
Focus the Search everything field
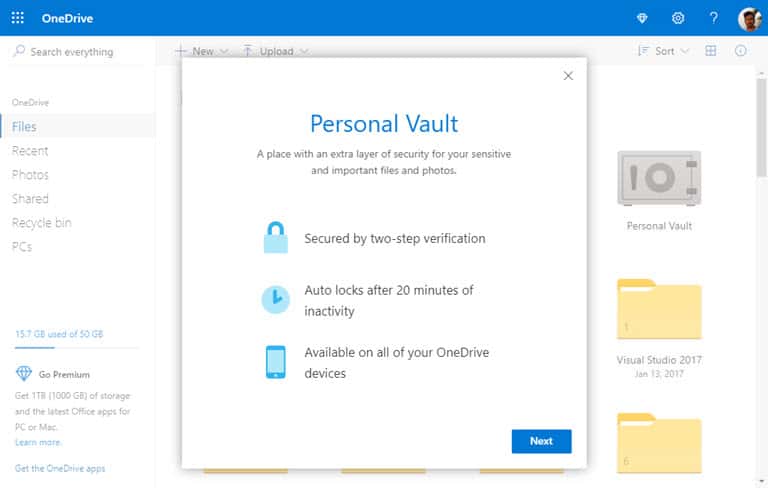78,51
